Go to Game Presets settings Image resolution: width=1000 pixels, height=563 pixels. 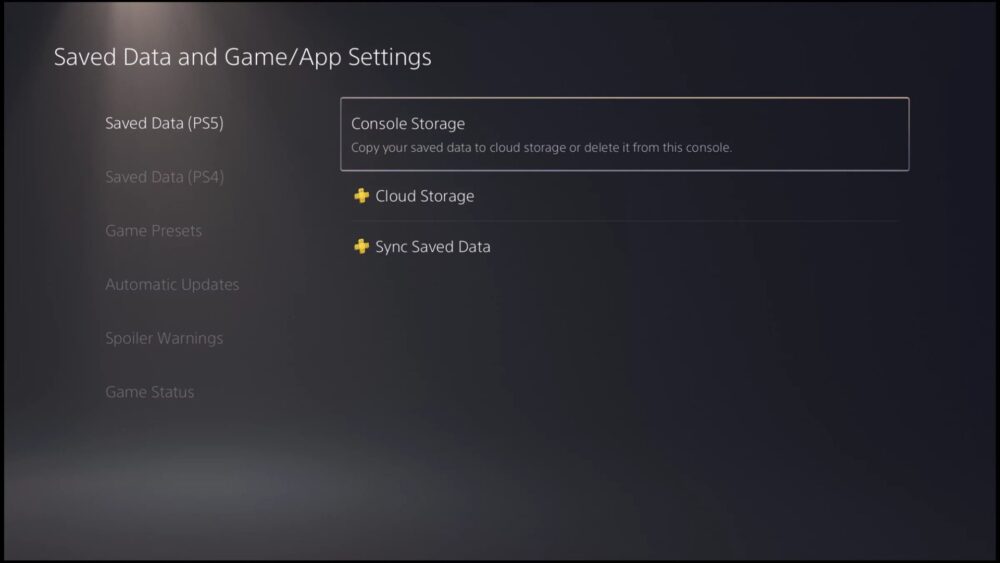[x=153, y=231]
